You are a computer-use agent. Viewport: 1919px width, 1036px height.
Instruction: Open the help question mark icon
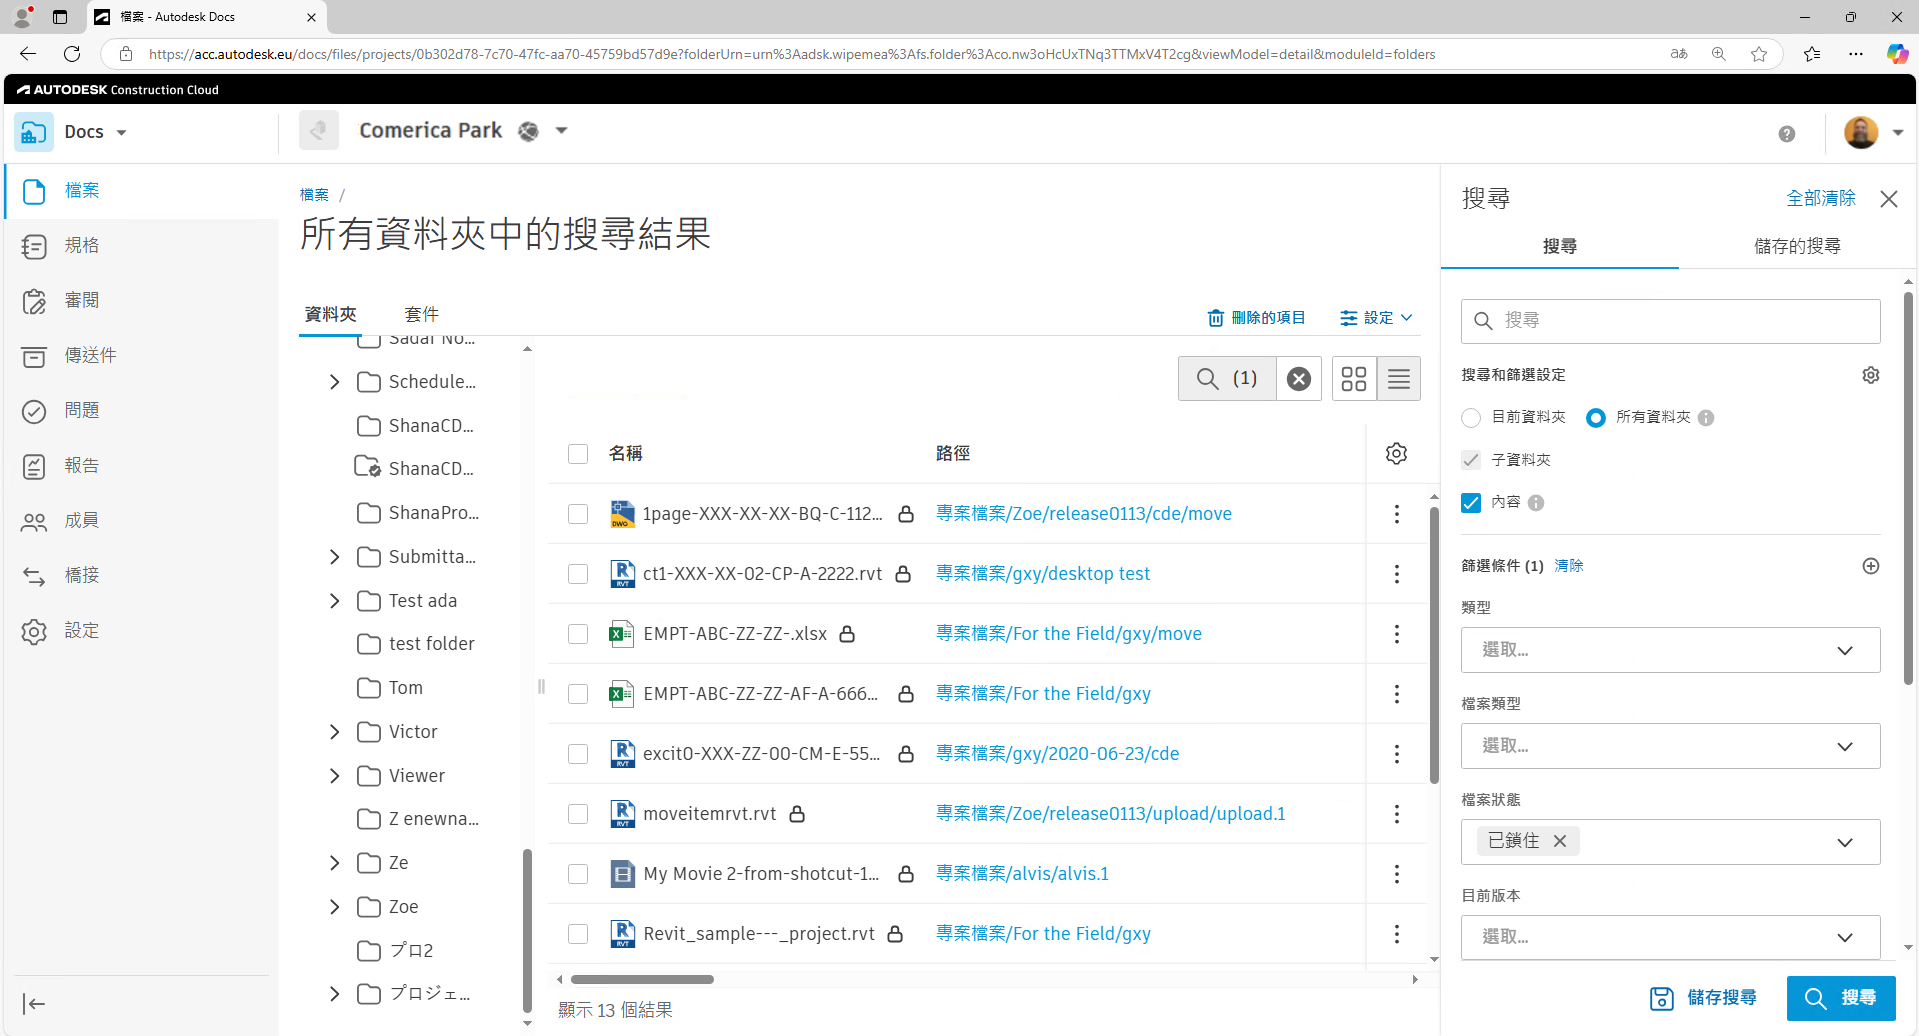click(1787, 134)
